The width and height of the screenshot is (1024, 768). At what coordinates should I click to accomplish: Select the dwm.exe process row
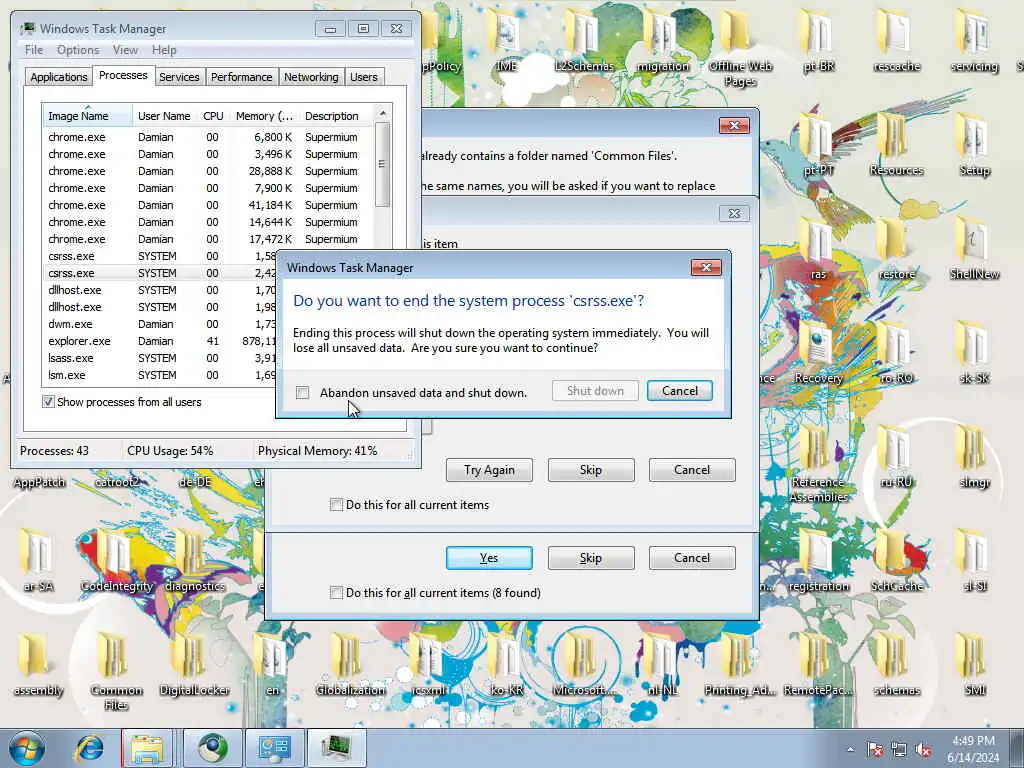coord(160,324)
